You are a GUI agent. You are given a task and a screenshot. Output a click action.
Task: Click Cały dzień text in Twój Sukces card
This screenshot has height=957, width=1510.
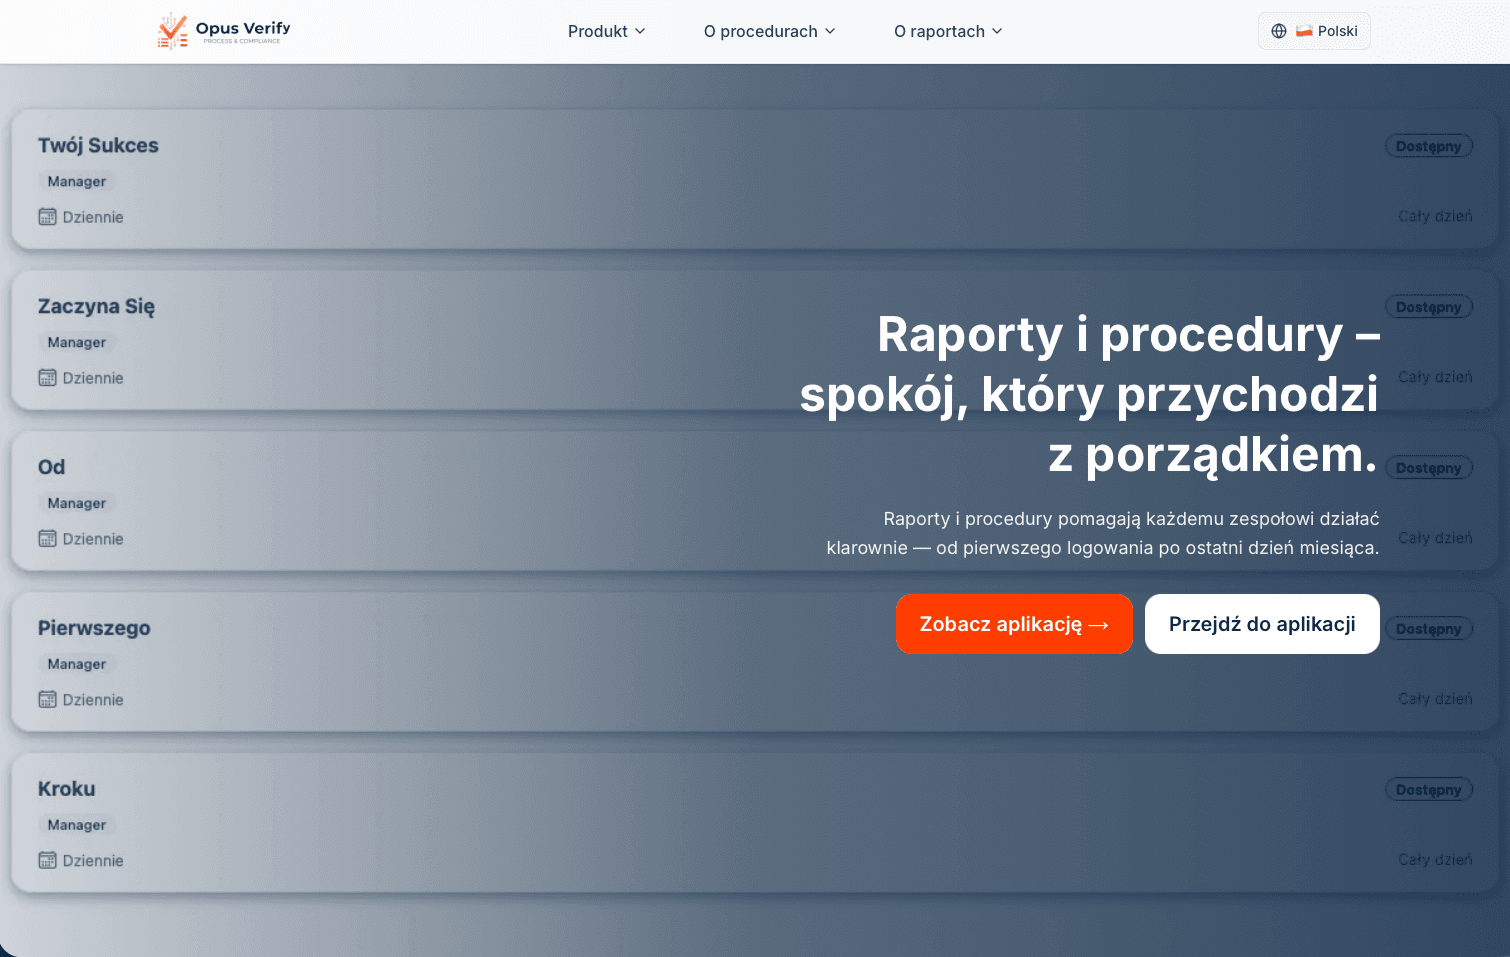point(1435,216)
